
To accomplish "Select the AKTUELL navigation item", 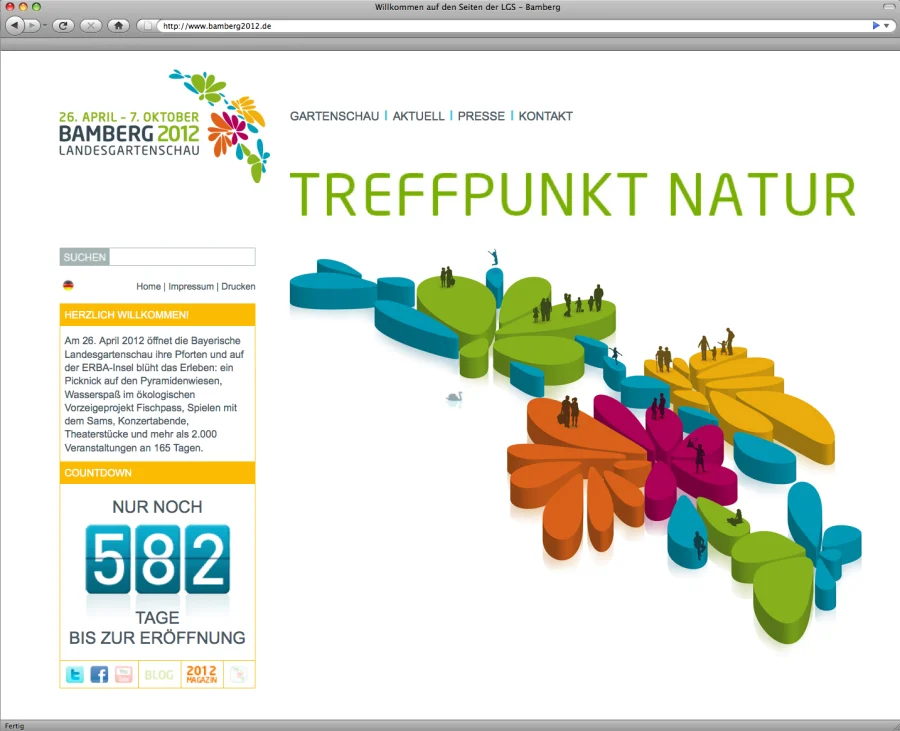I will 418,116.
